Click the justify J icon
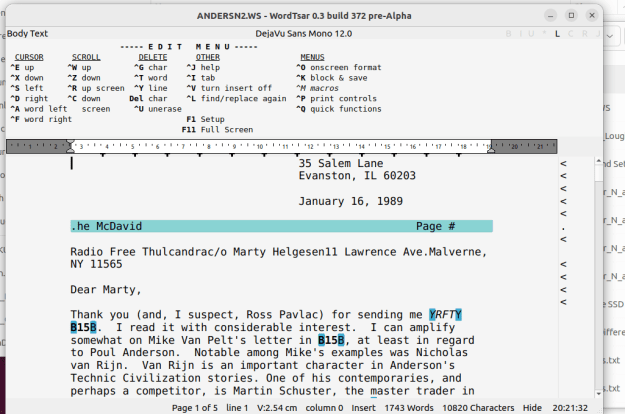 tap(597, 34)
